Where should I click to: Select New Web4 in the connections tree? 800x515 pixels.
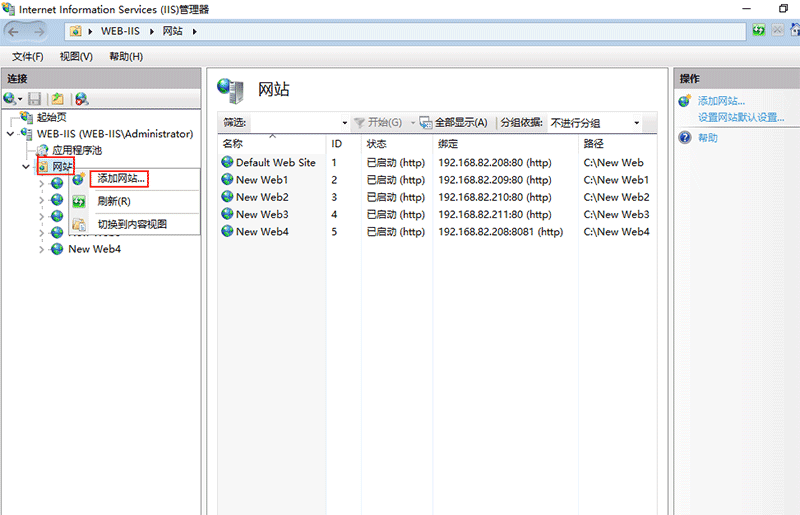tap(94, 249)
